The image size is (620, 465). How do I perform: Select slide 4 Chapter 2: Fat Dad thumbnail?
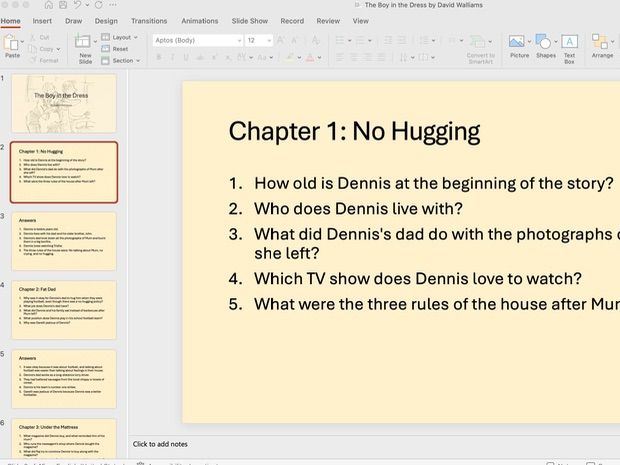tap(64, 310)
